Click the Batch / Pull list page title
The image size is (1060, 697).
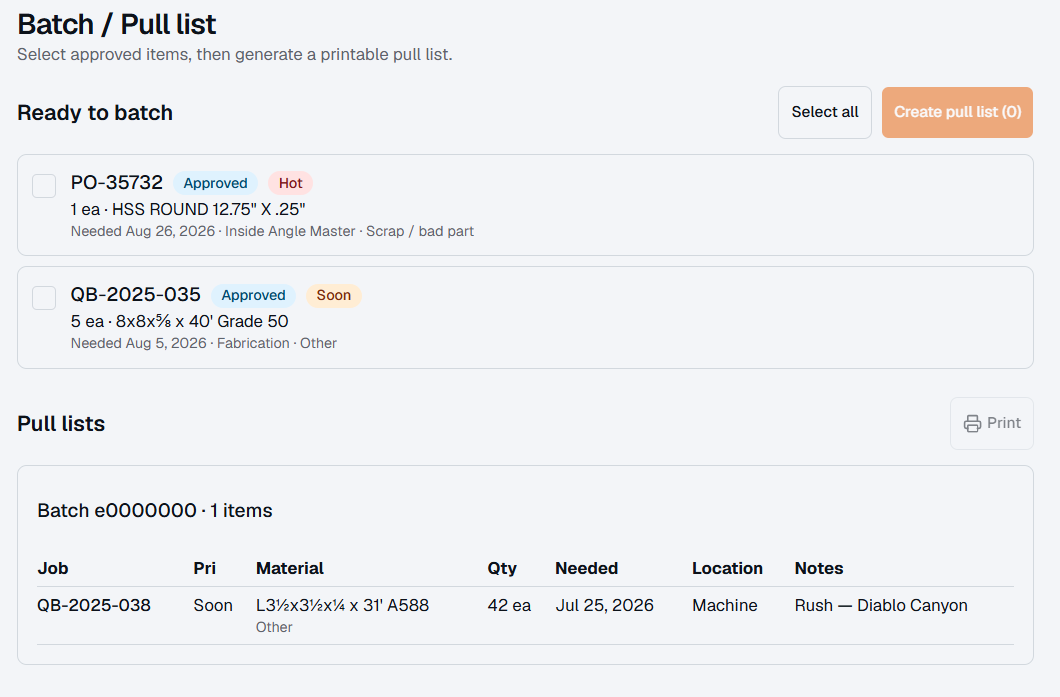[x=116, y=24]
